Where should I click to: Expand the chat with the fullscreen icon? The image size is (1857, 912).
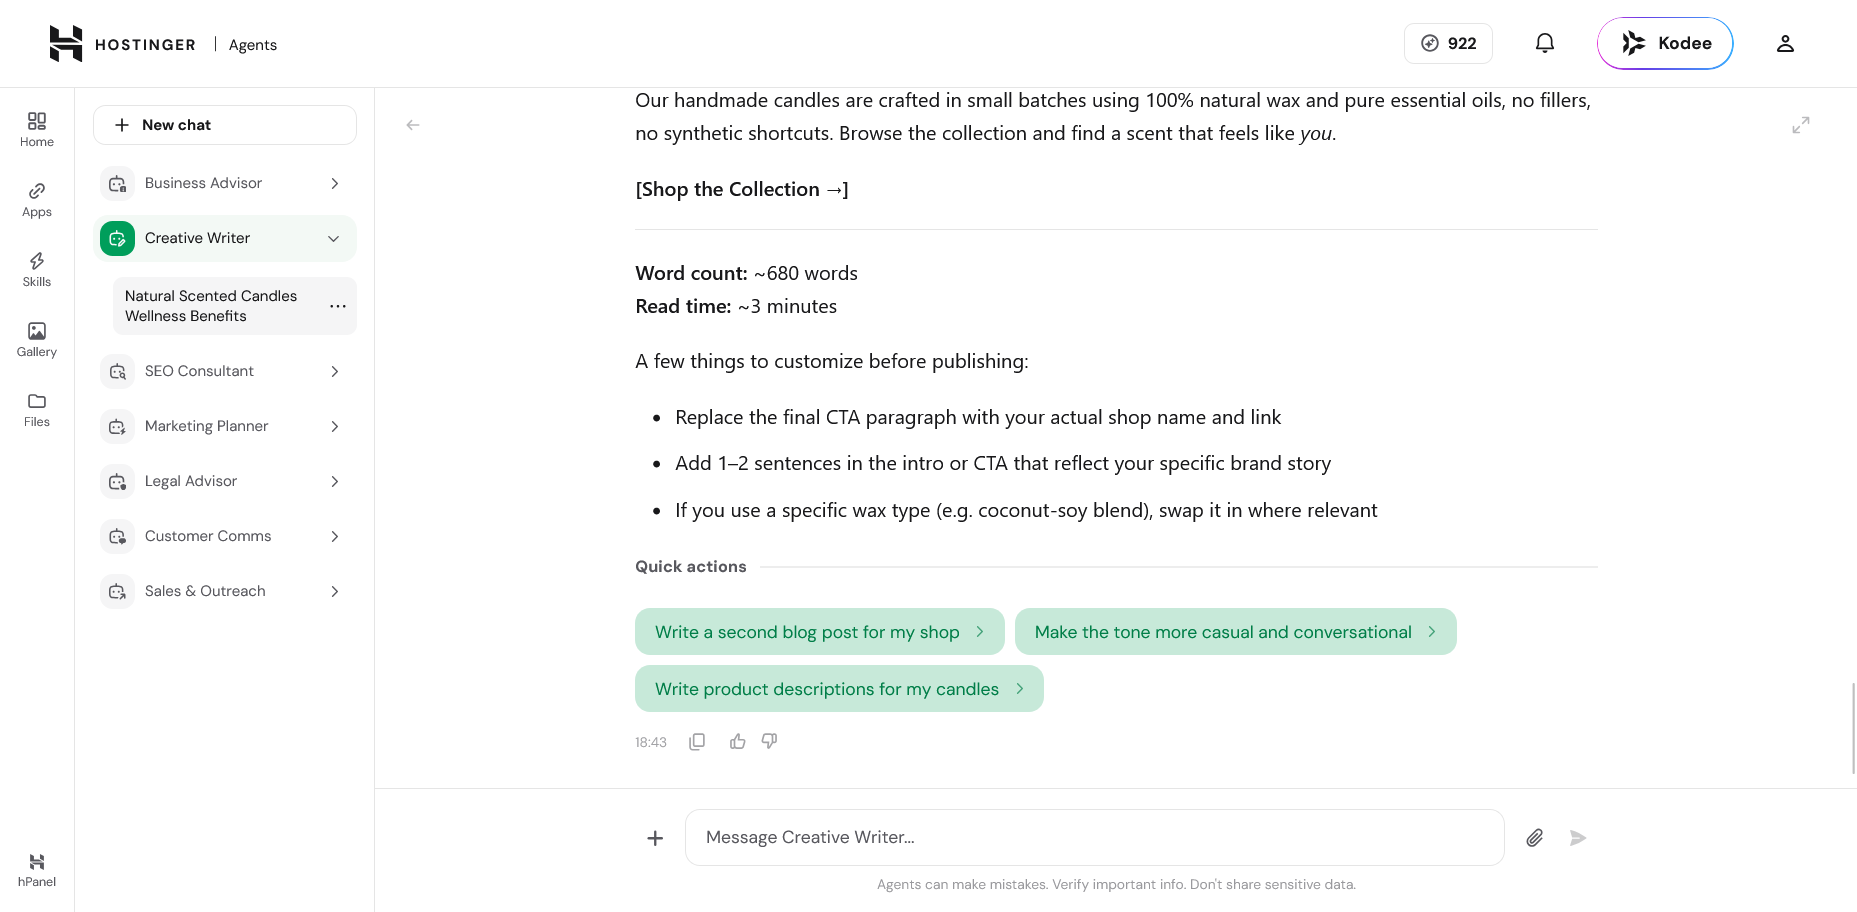coord(1800,125)
